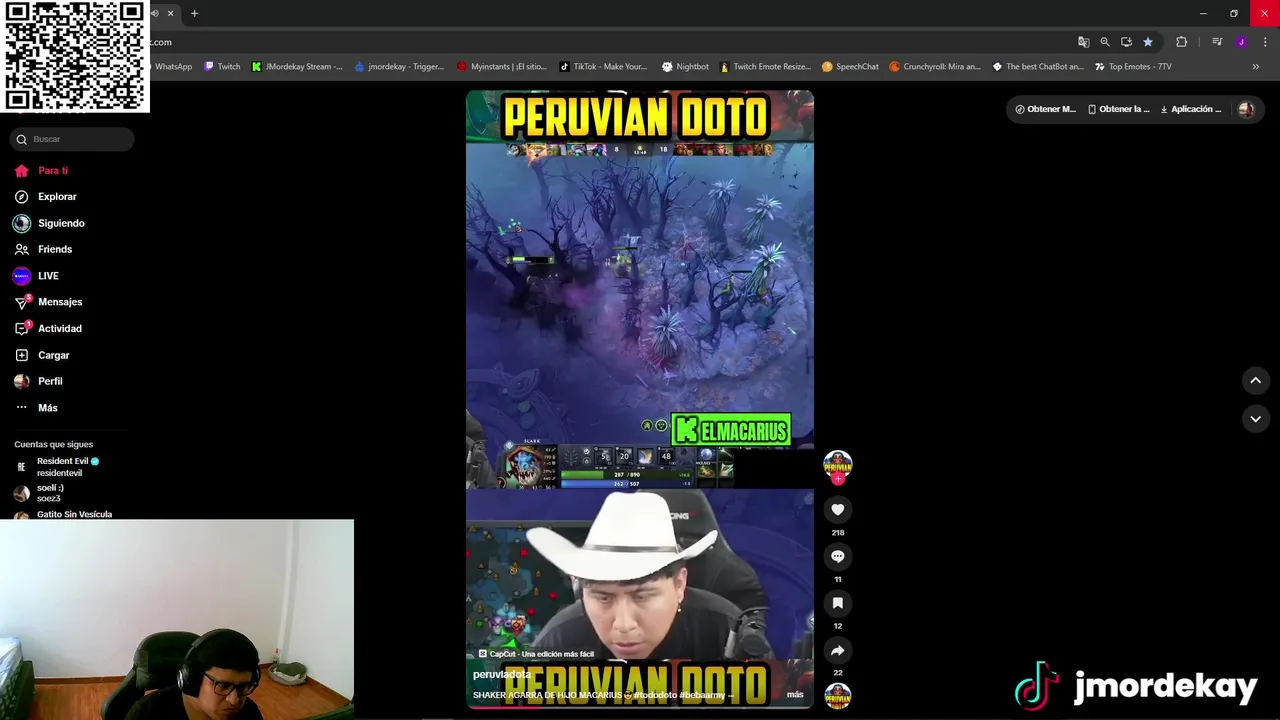Share the video with the arrow icon
The image size is (1280, 720).
point(838,650)
